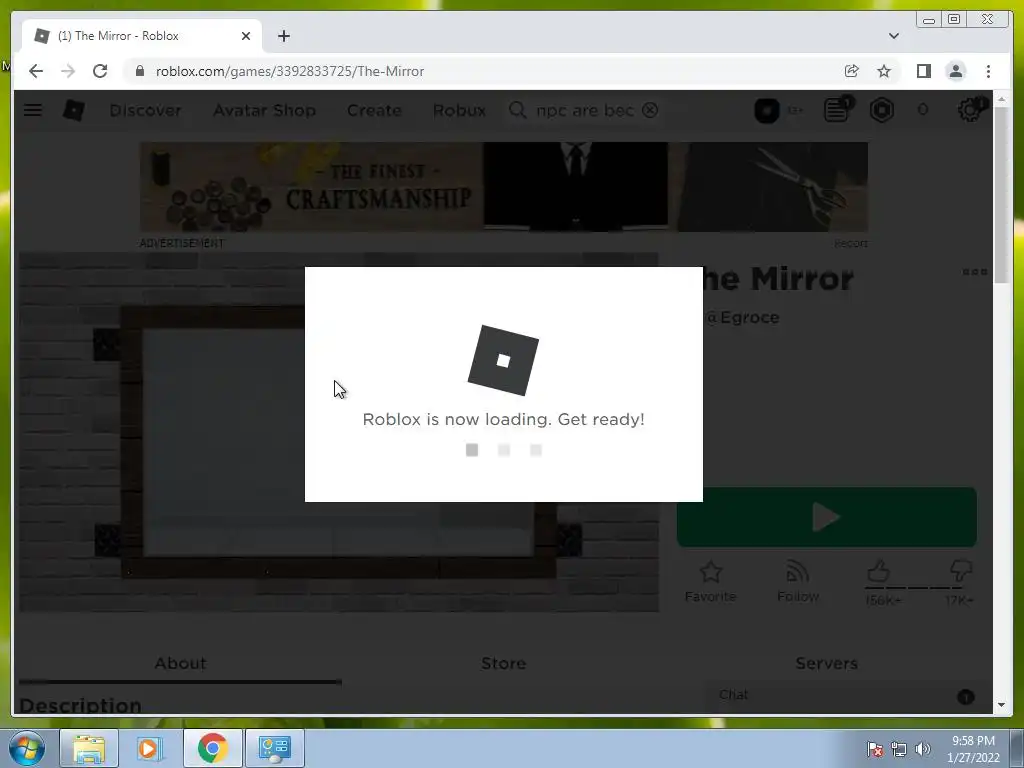Focus the Roblox search field

(584, 110)
